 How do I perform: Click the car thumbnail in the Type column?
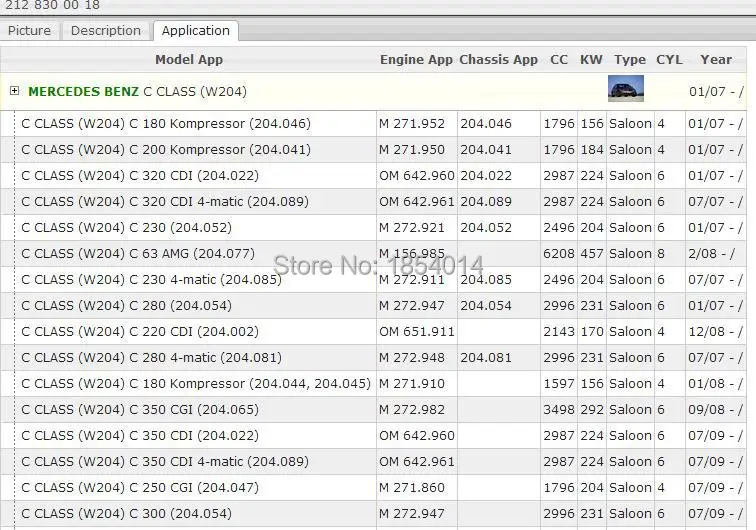[x=626, y=88]
